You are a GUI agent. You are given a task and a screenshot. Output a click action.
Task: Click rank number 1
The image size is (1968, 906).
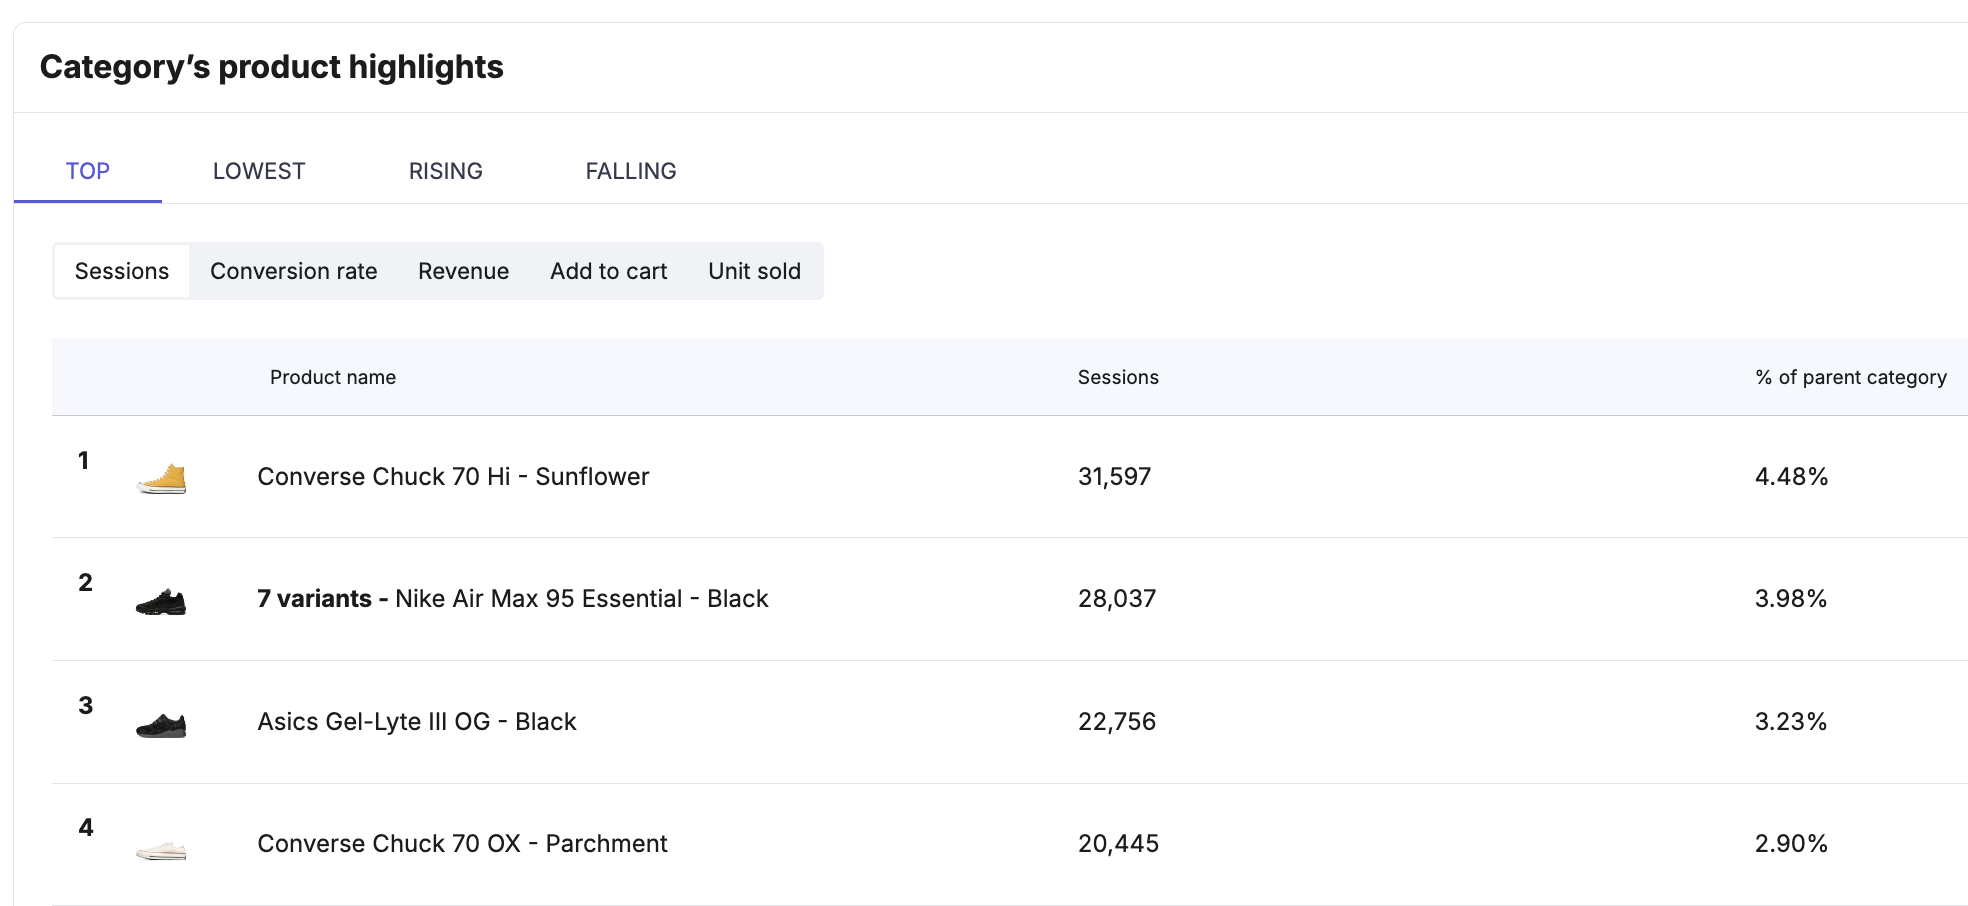click(x=84, y=461)
